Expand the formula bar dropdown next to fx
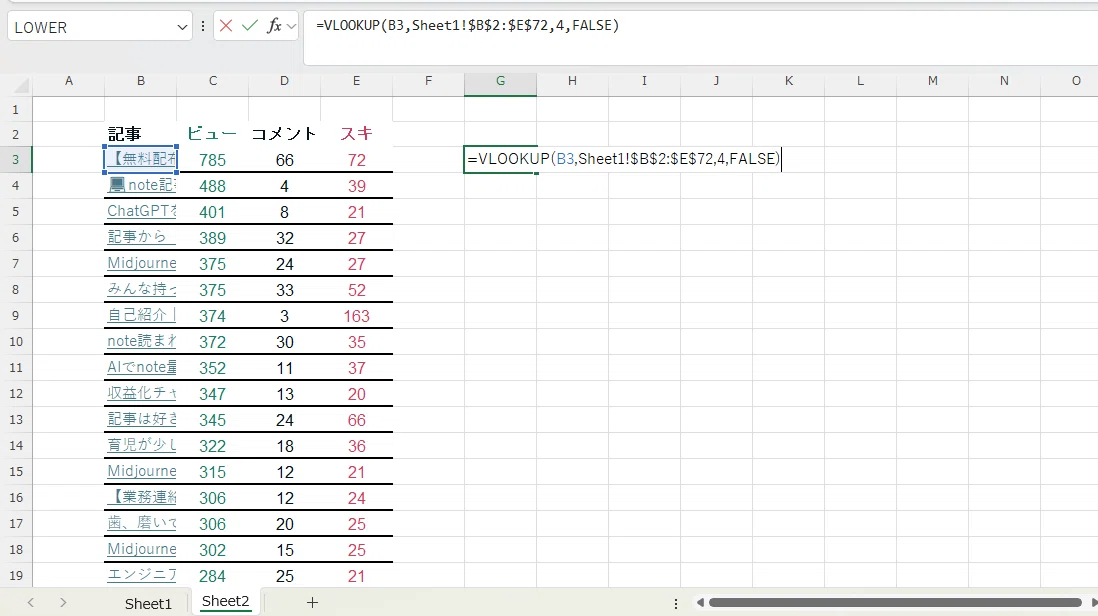This screenshot has width=1098, height=616. click(291, 27)
